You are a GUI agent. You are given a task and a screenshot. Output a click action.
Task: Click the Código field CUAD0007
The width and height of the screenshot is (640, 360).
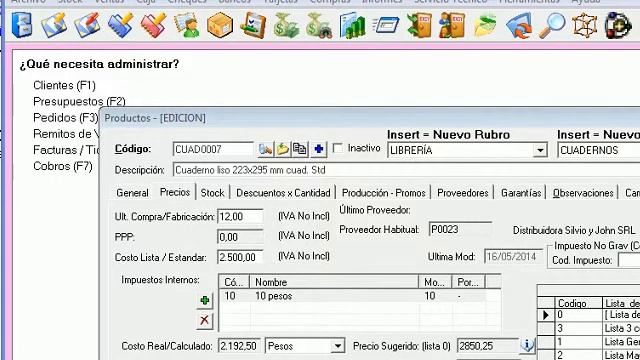click(x=213, y=149)
